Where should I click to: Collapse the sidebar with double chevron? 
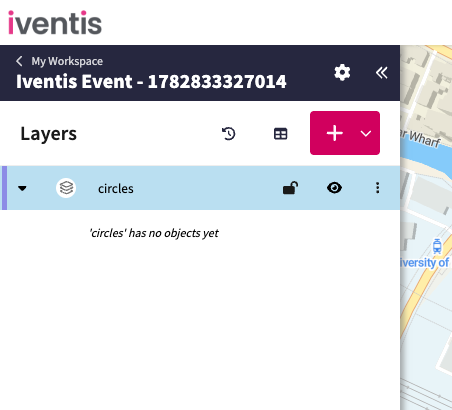381,72
